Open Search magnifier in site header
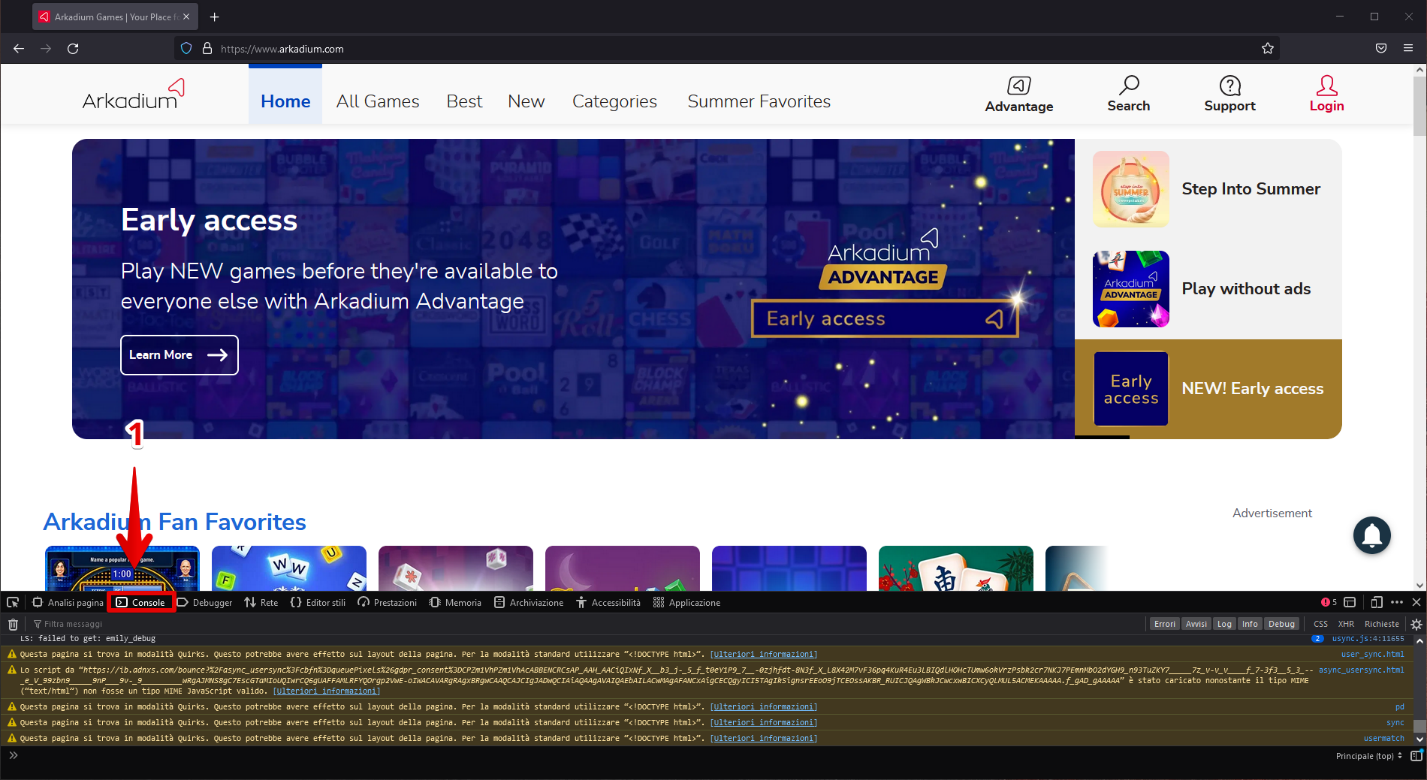 (x=1129, y=95)
